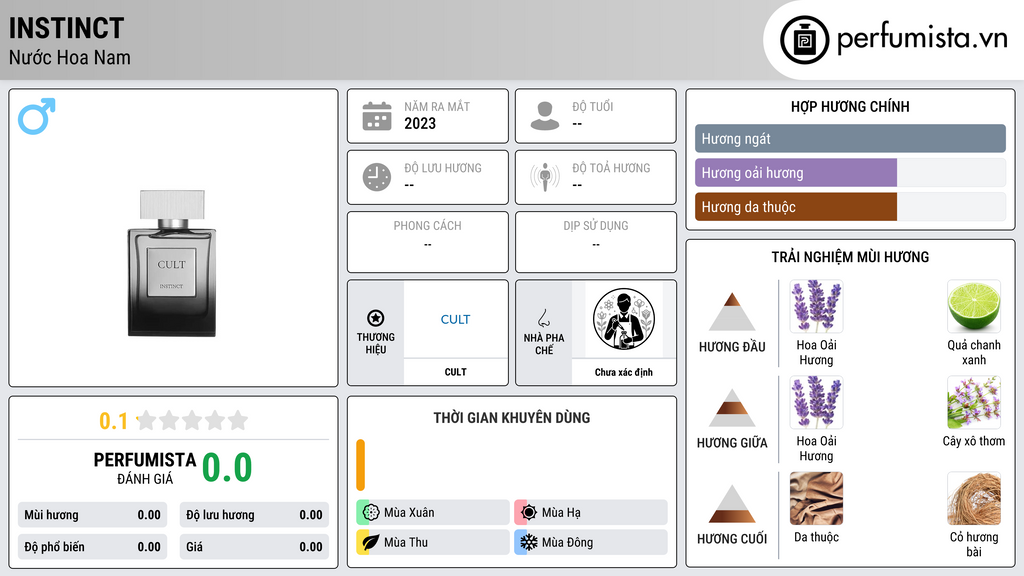1024x576 pixels.
Task: Click the nose icon for Nhà pha chế
Action: [543, 318]
